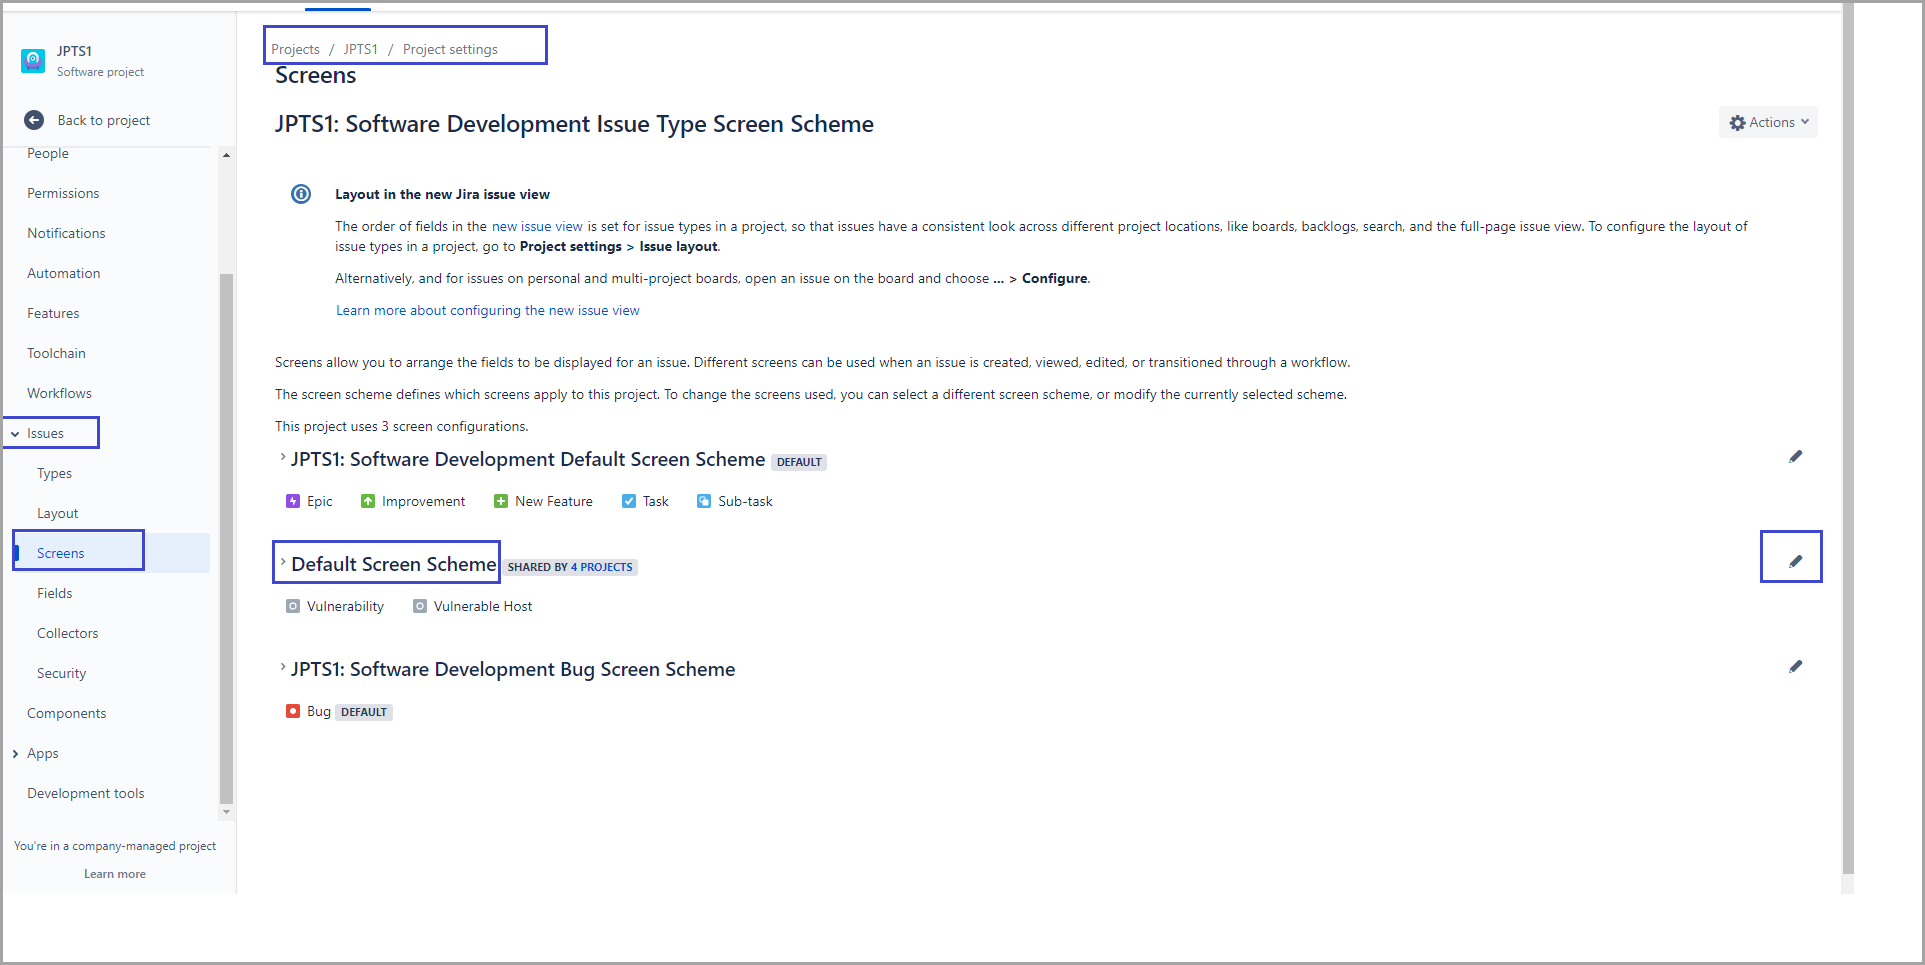Select Types under Issues
The width and height of the screenshot is (1925, 965).
click(x=54, y=473)
